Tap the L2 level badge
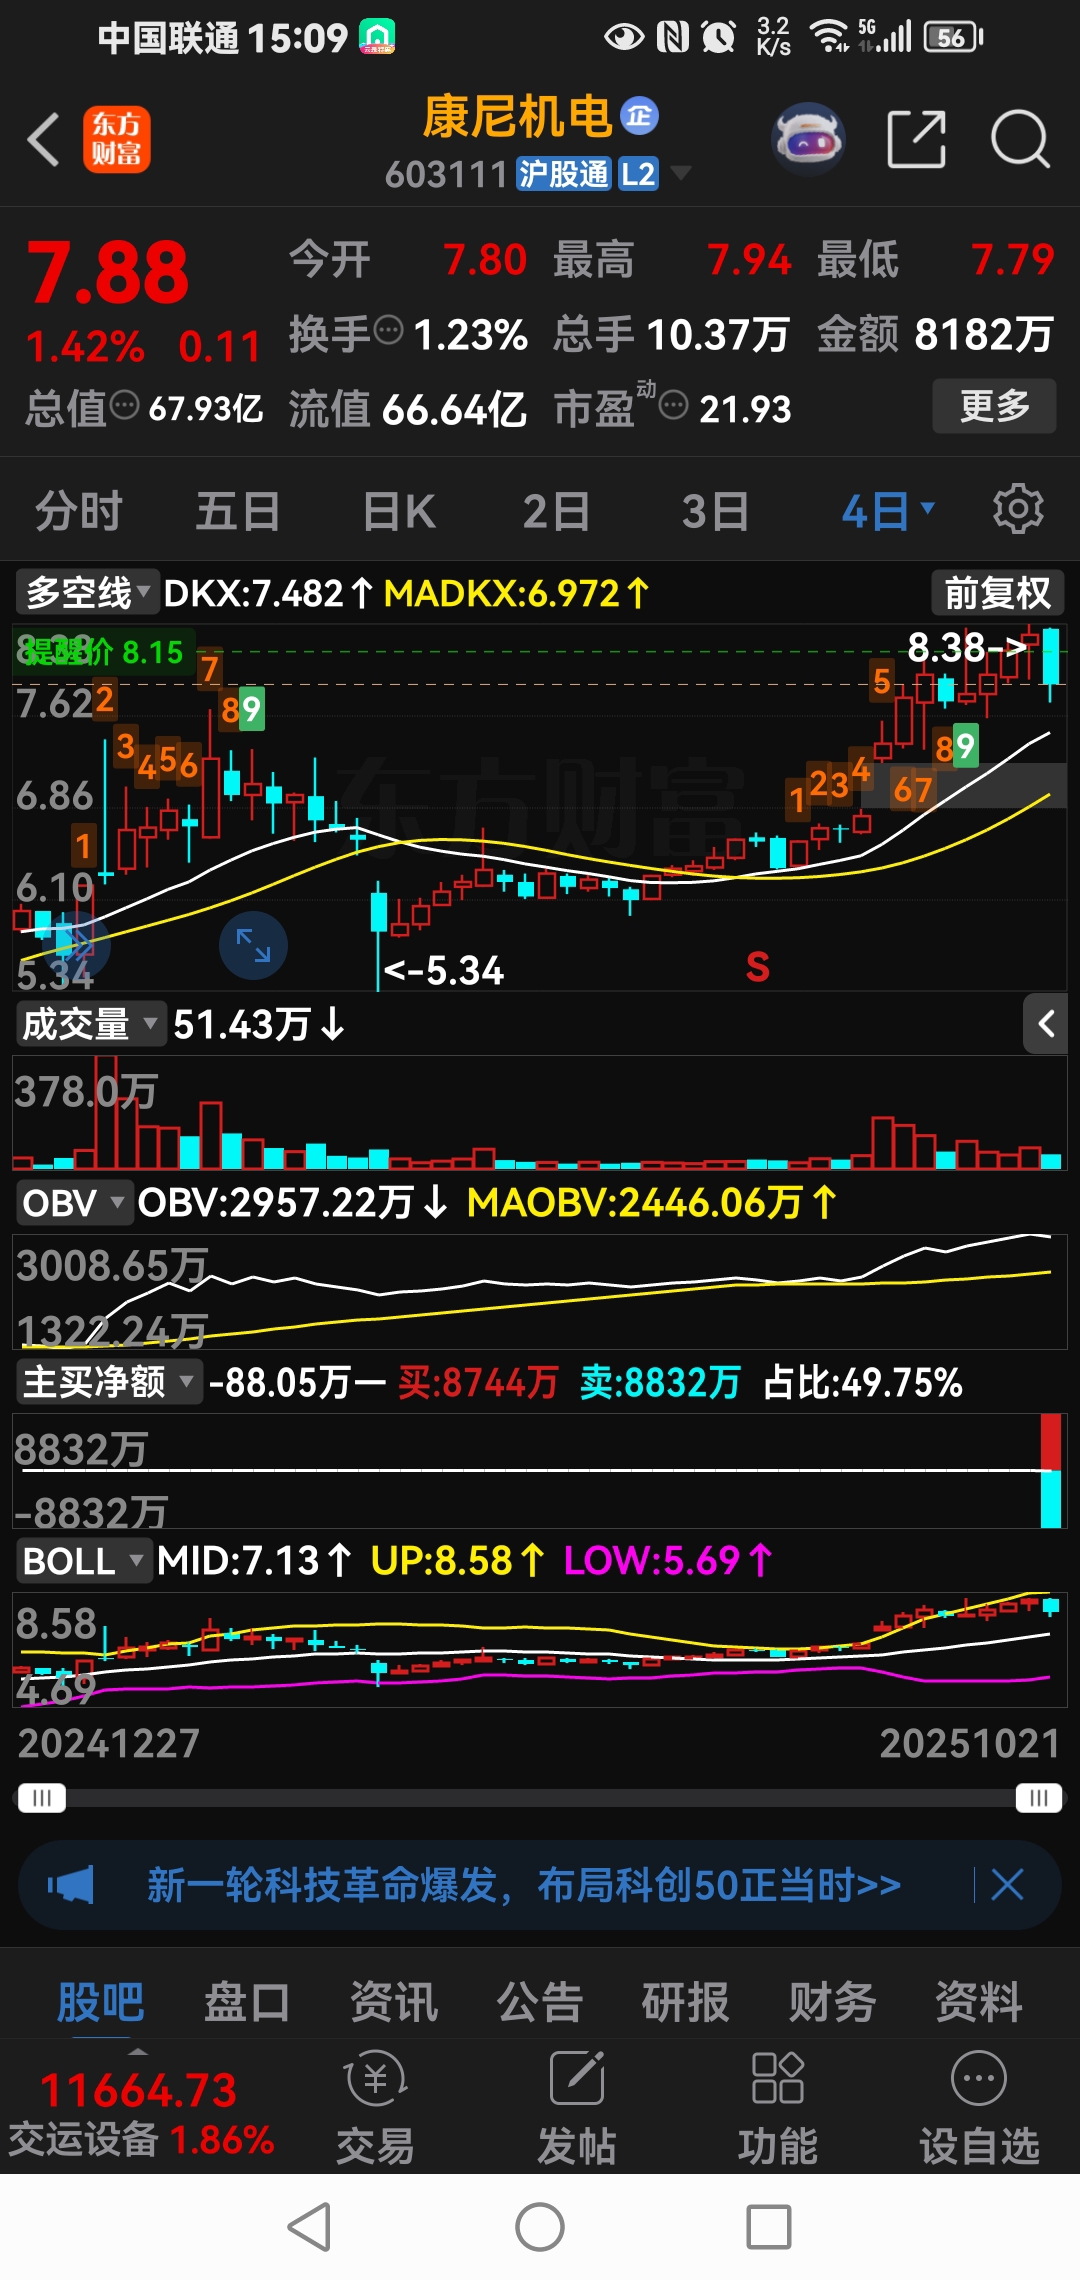Viewport: 1080px width, 2280px height. coord(638,174)
